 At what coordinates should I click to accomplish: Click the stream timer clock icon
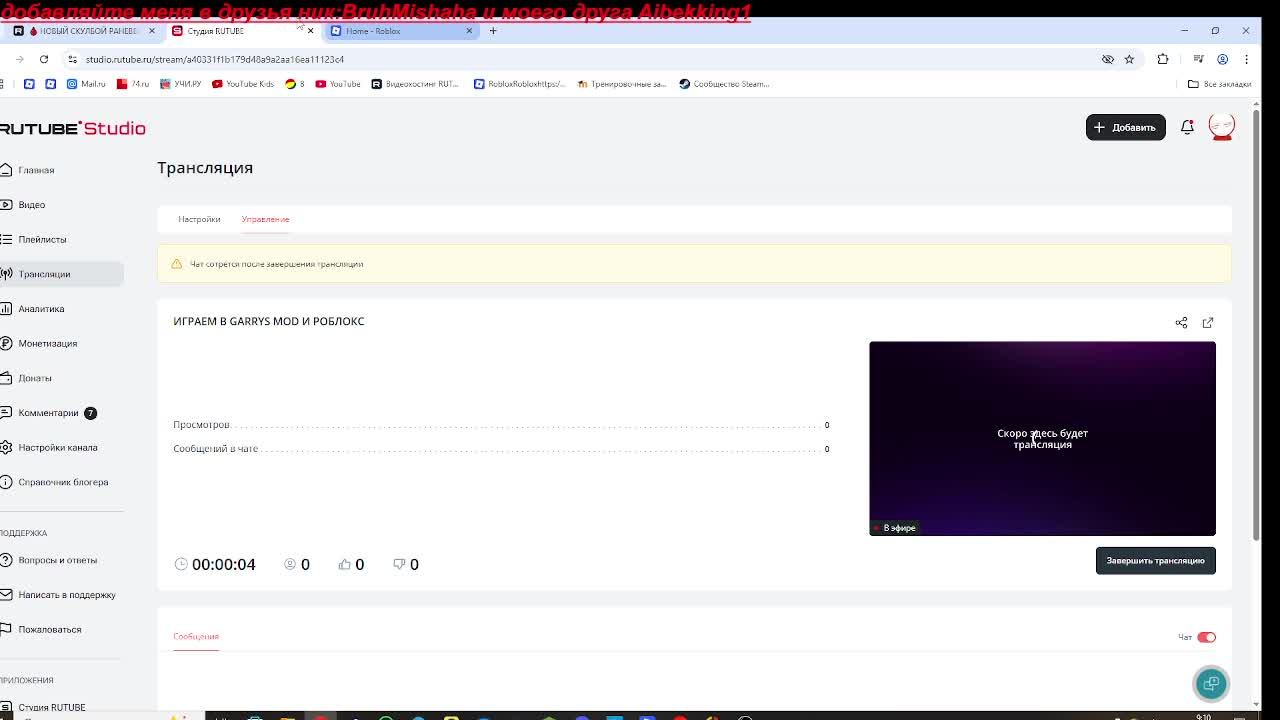[x=181, y=564]
